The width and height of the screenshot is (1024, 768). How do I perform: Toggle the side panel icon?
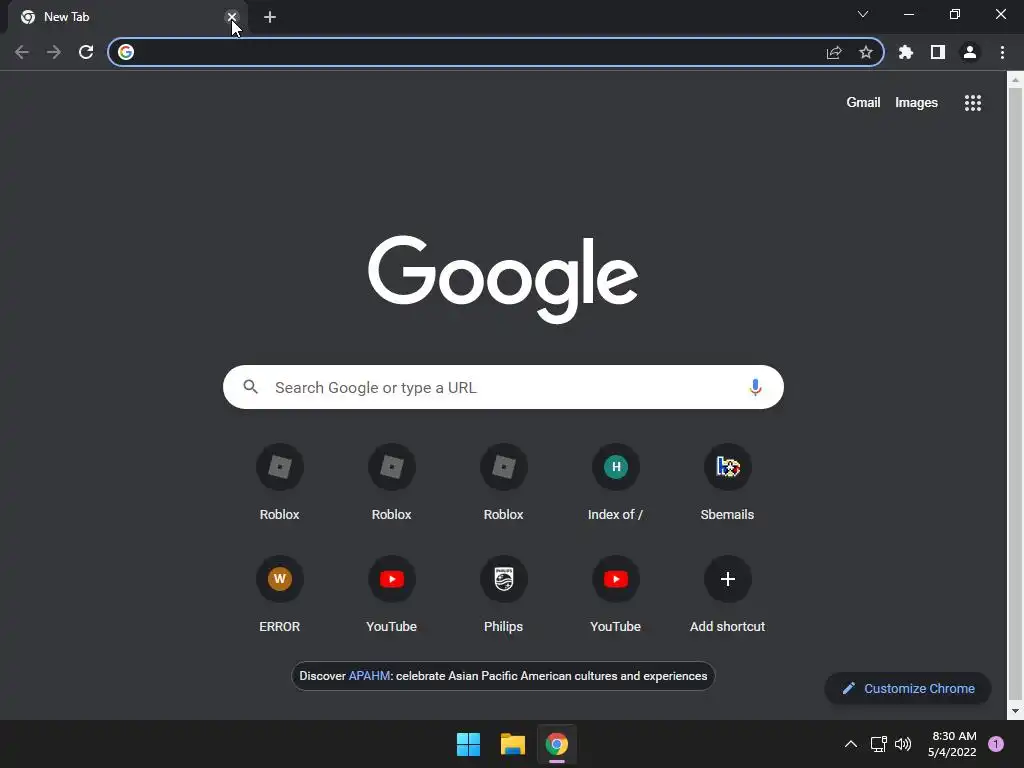pyautogui.click(x=938, y=52)
